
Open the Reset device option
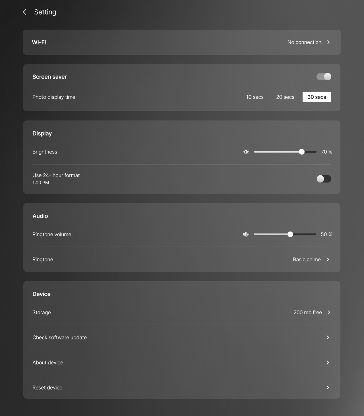182,387
